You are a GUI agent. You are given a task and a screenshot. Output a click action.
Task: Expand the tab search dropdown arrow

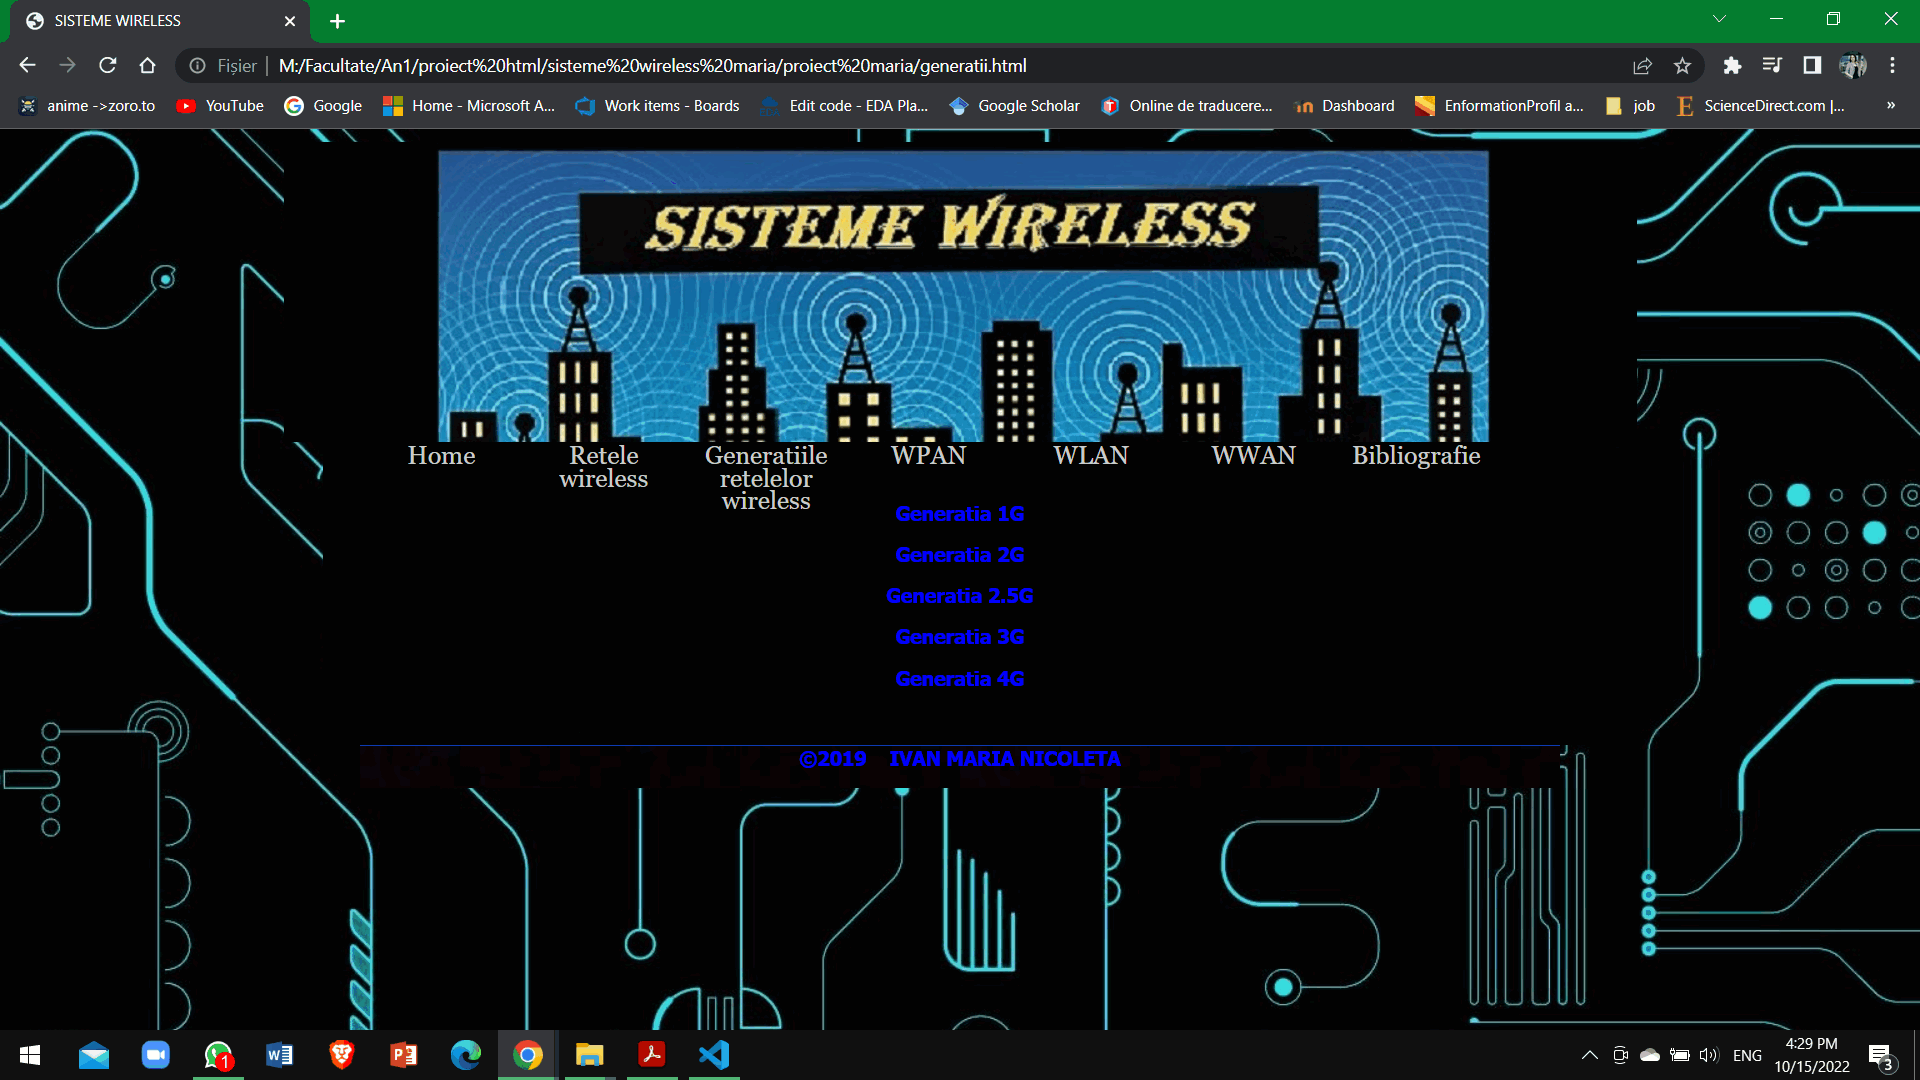1719,19
